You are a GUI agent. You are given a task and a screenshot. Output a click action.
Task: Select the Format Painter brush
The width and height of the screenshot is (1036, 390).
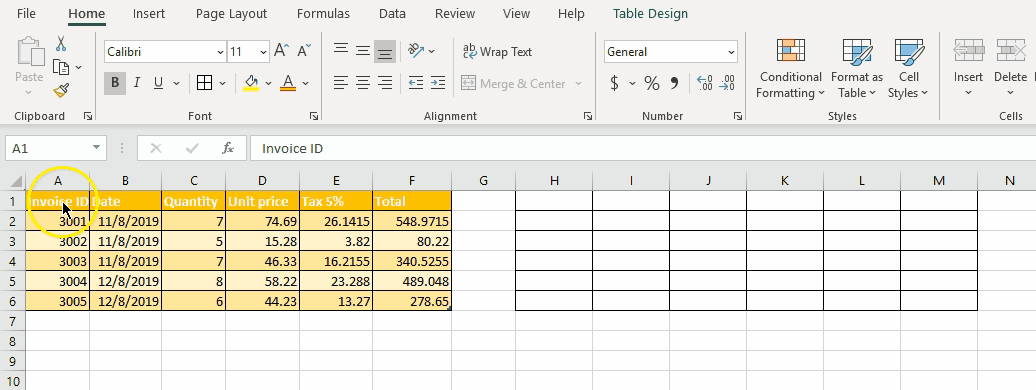coord(61,91)
